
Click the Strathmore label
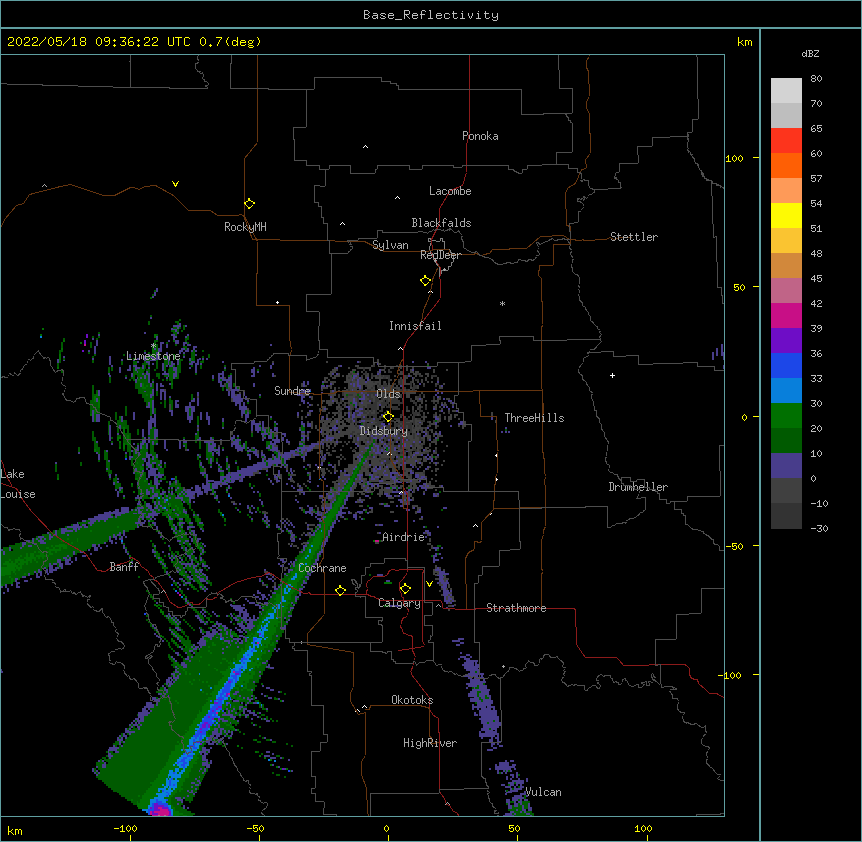point(516,608)
